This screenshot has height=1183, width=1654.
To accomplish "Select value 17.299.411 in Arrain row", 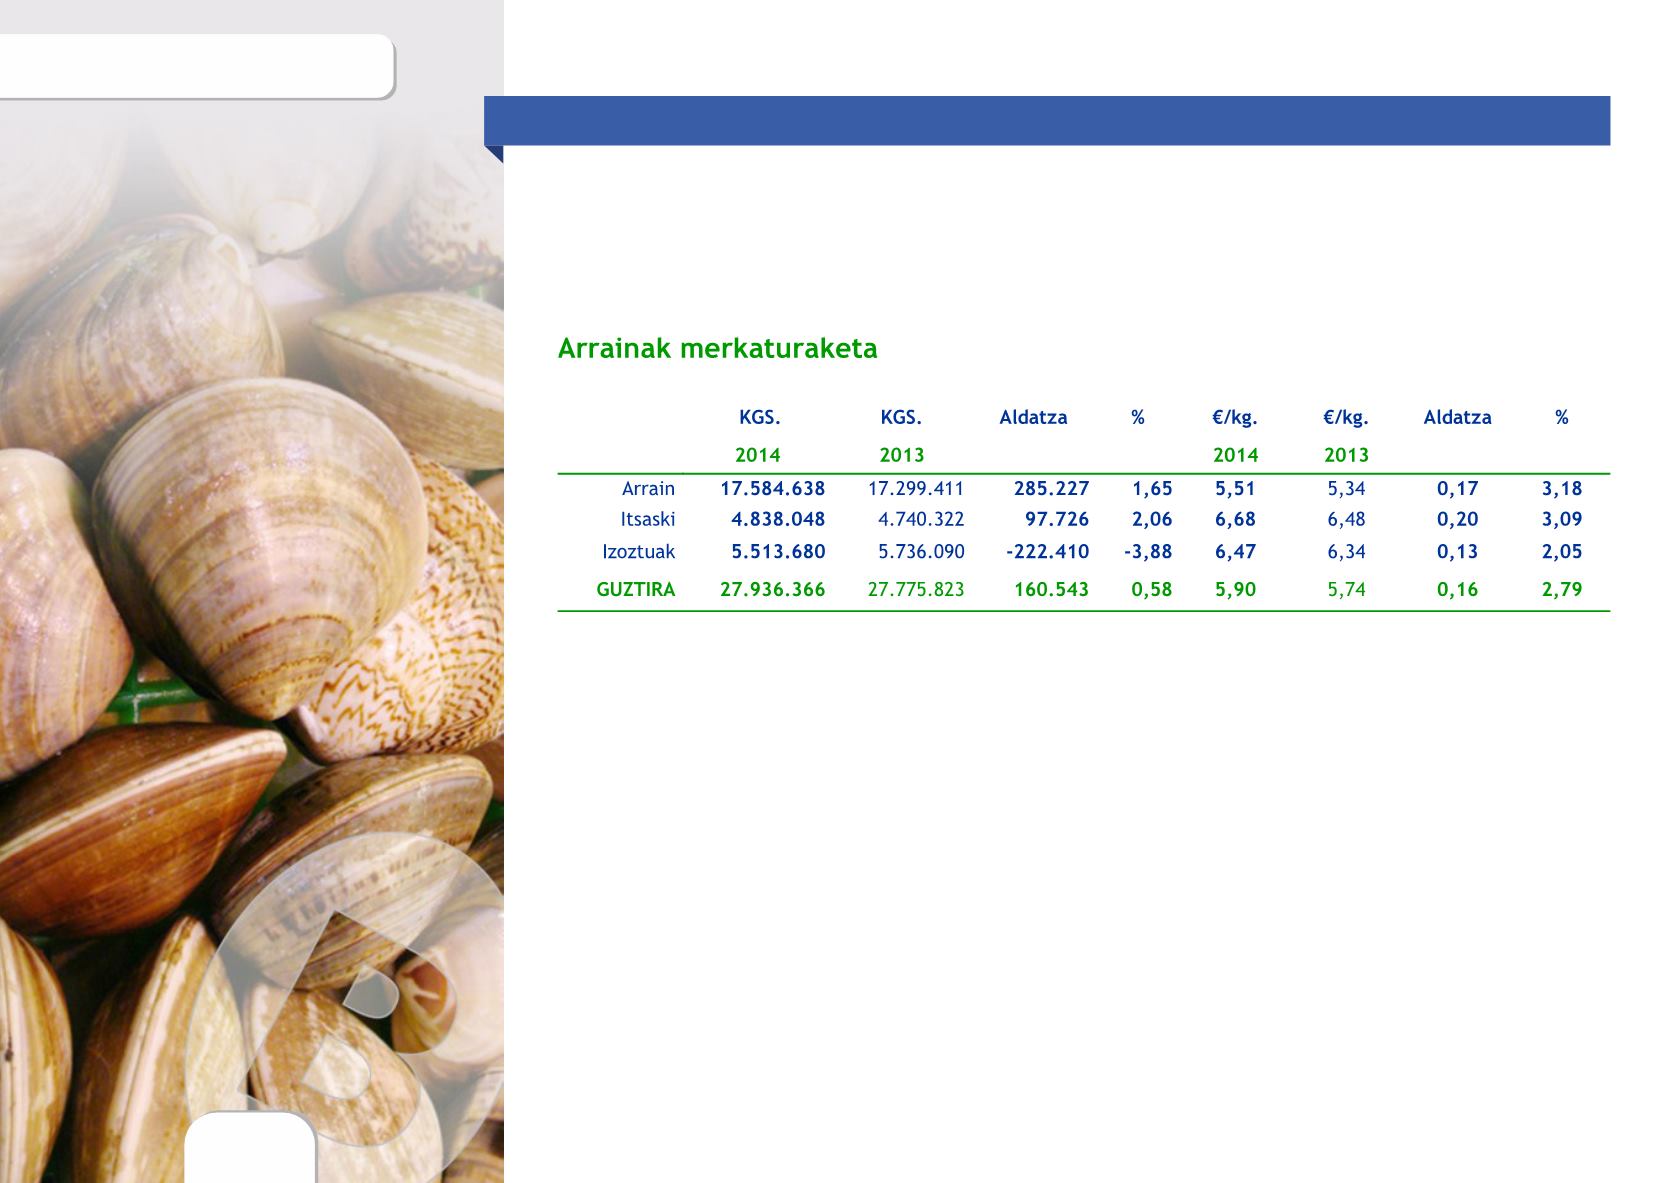I will 916,489.
